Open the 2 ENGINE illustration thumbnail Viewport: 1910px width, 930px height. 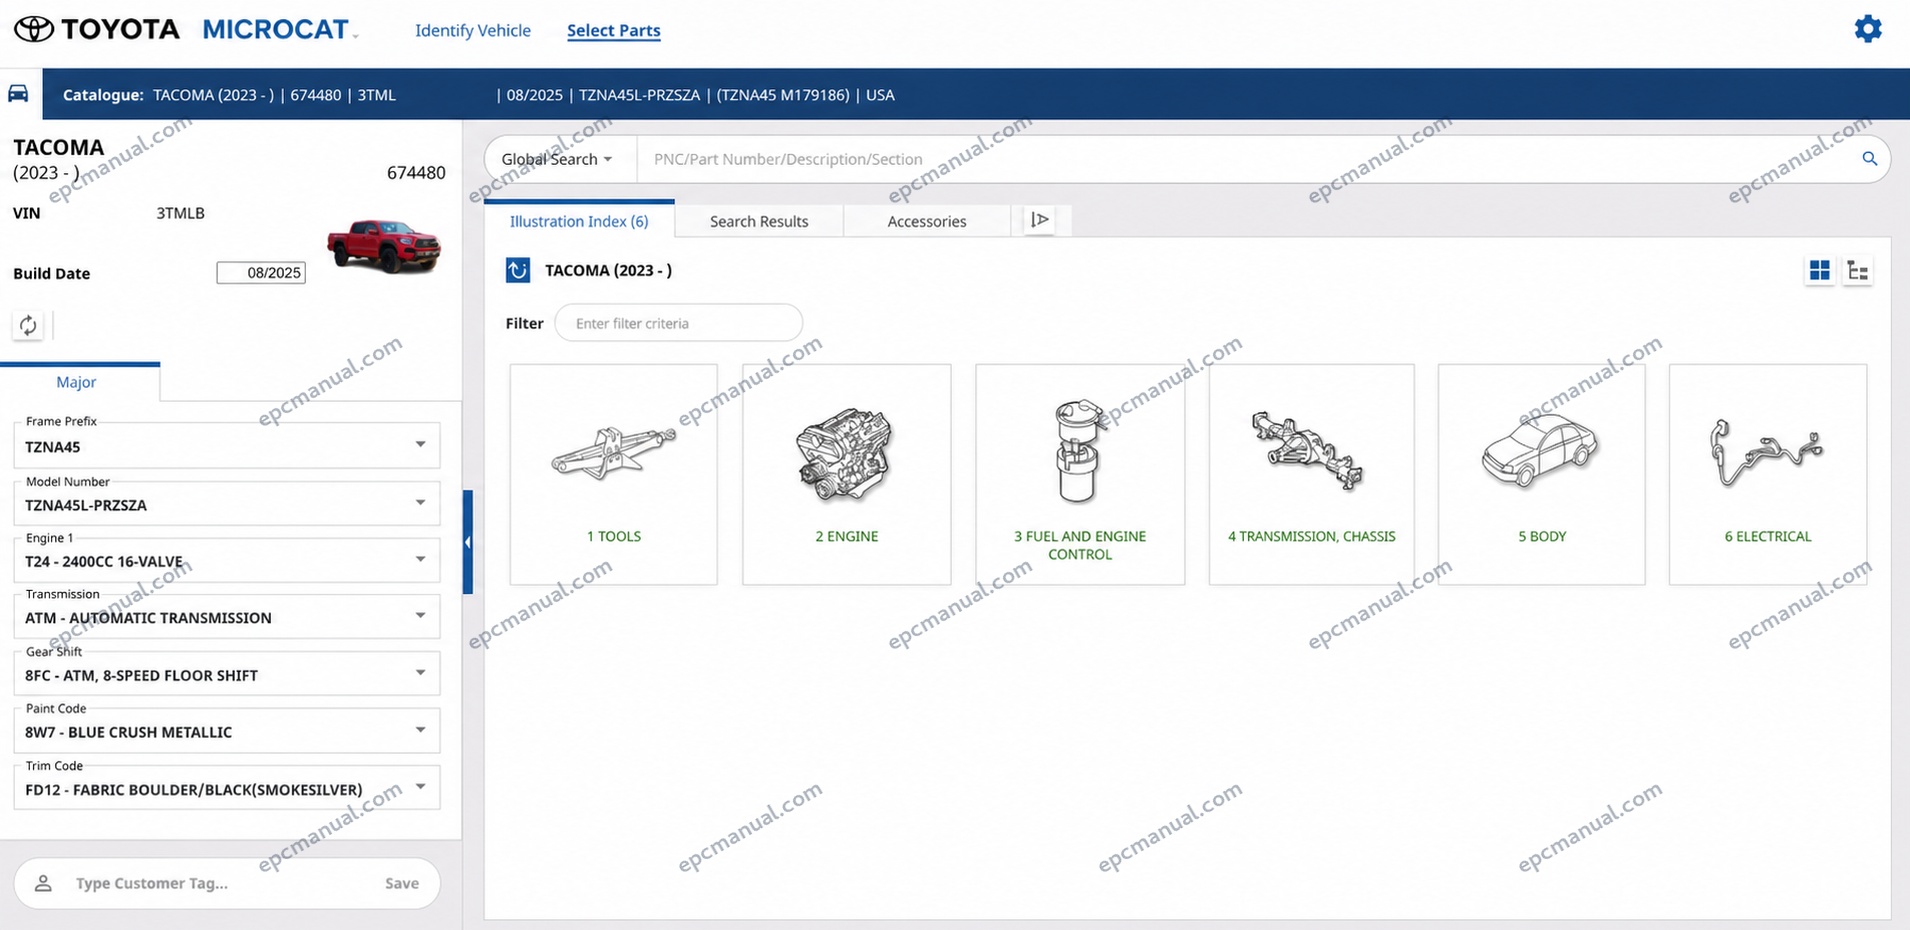pos(847,474)
